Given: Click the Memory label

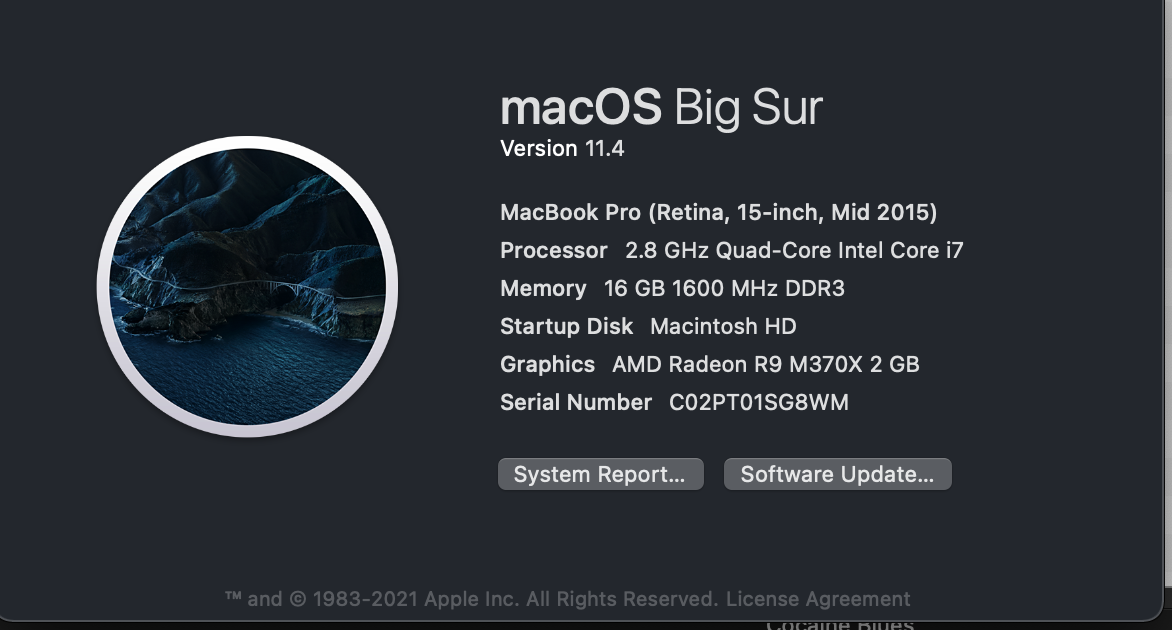Looking at the screenshot, I should (x=543, y=288).
